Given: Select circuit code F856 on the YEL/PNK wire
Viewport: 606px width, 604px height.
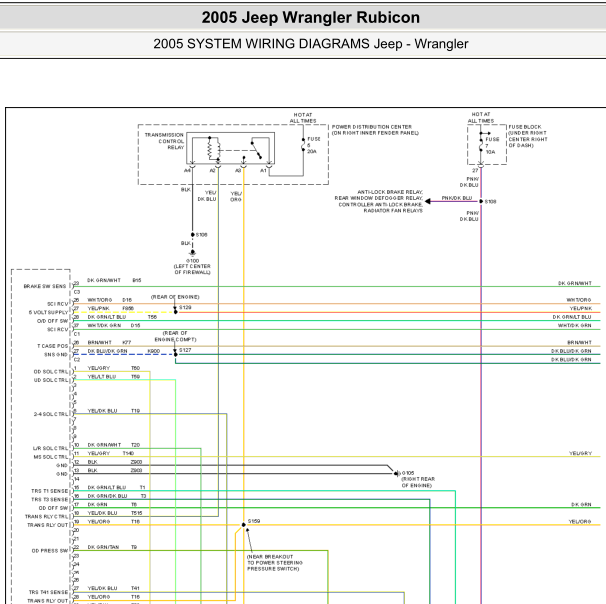Looking at the screenshot, I should click(128, 308).
